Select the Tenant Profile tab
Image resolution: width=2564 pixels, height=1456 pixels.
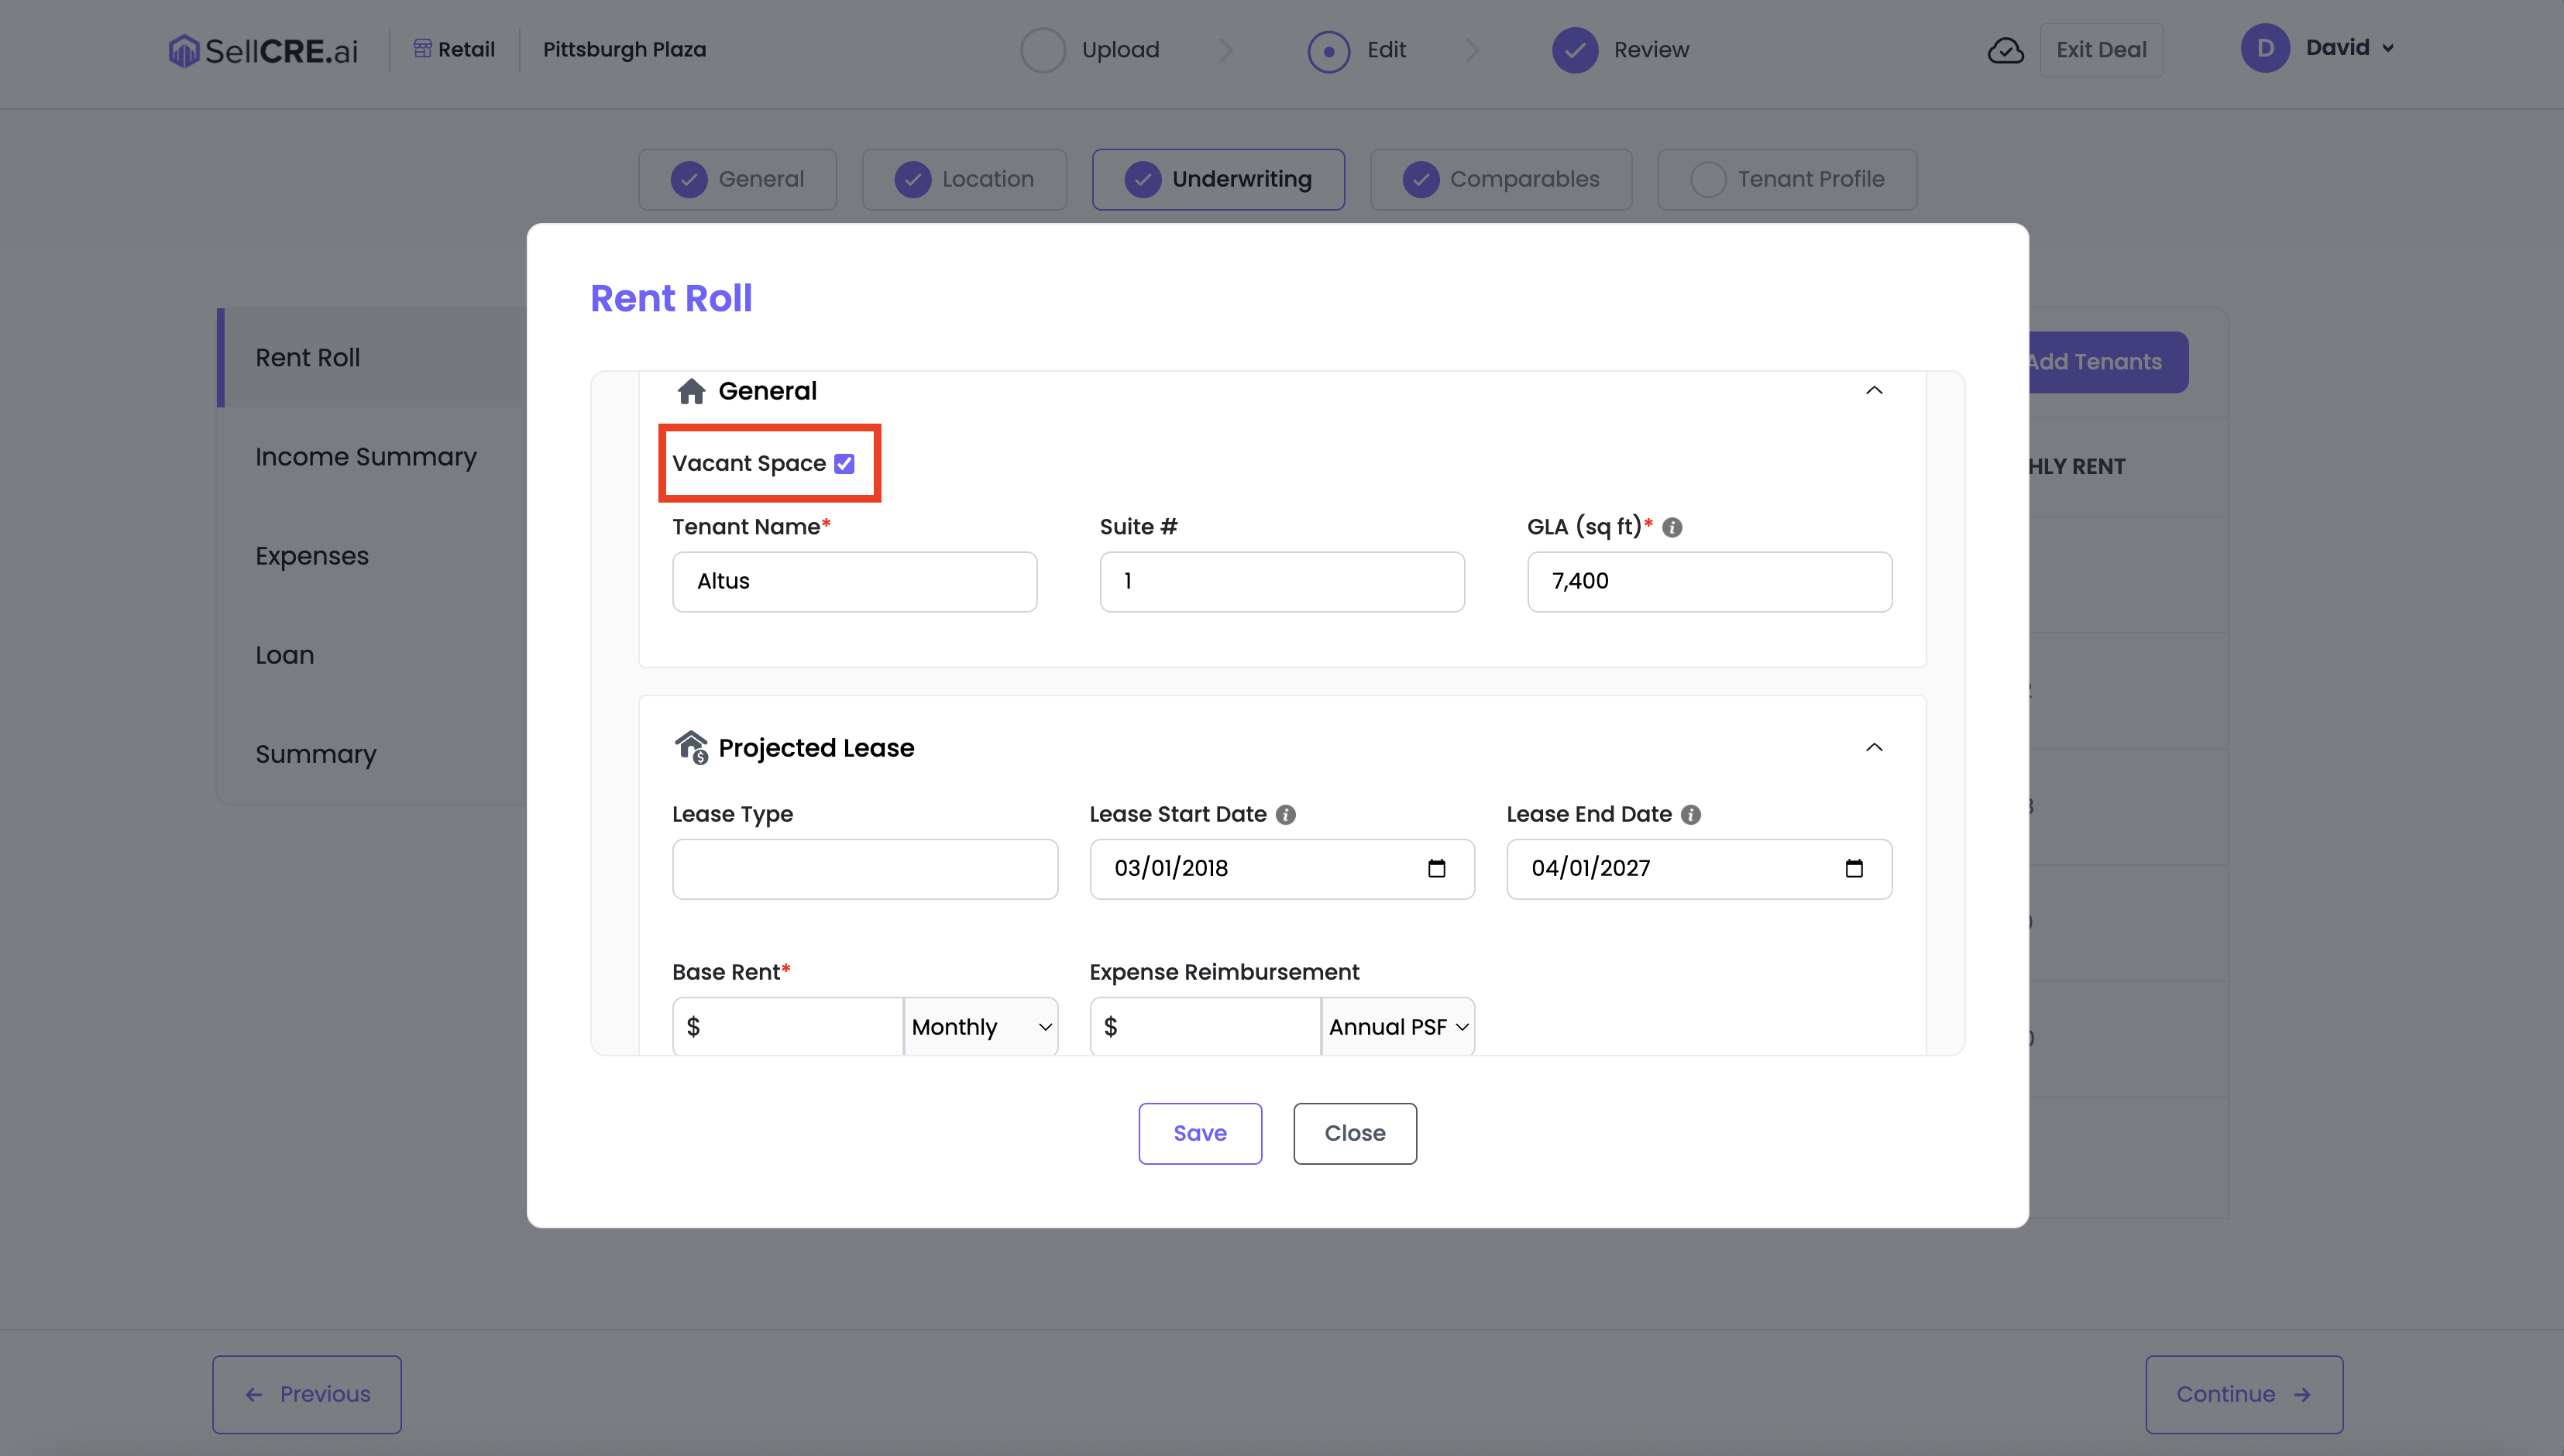tap(1786, 179)
